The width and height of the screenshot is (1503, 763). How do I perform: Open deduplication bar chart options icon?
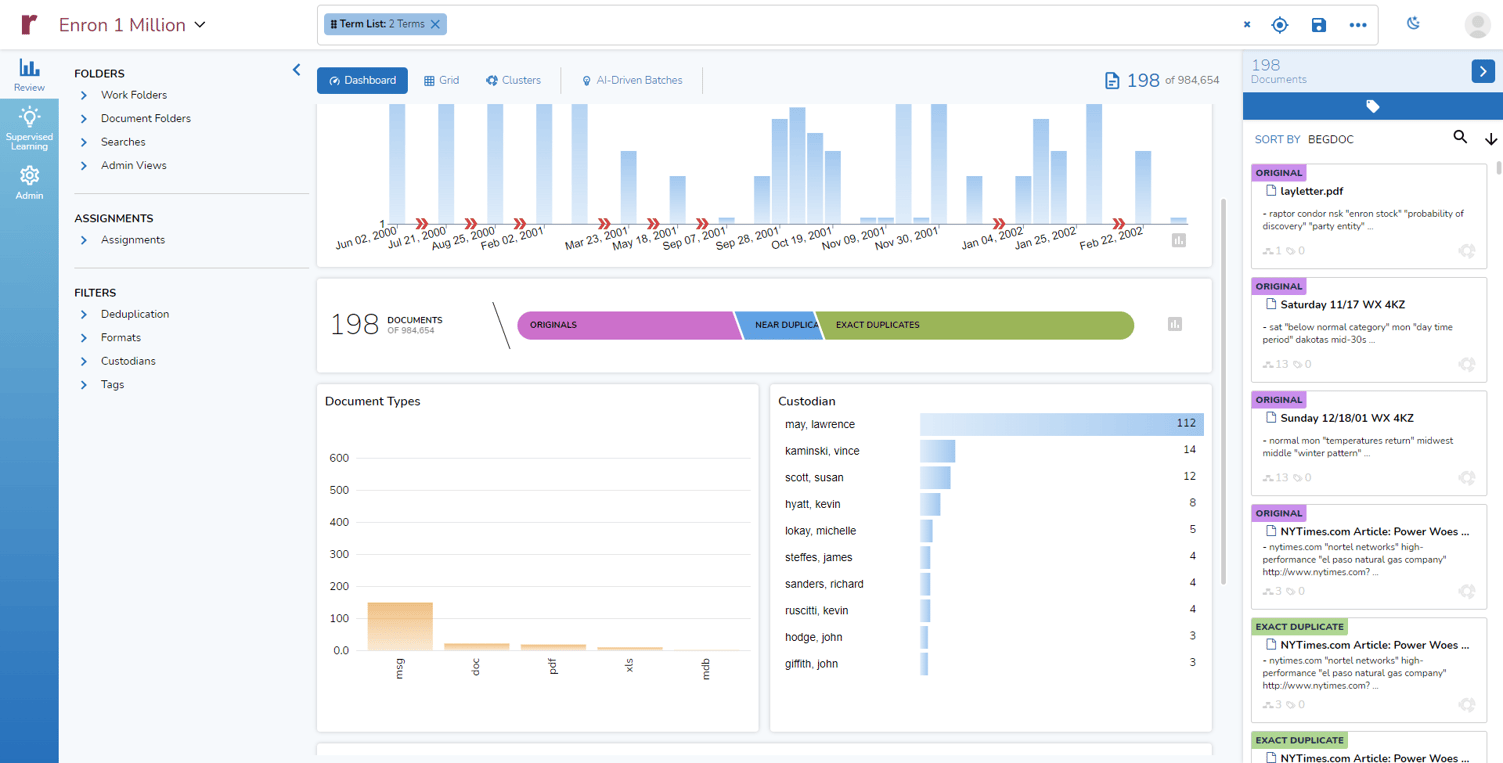(1175, 324)
